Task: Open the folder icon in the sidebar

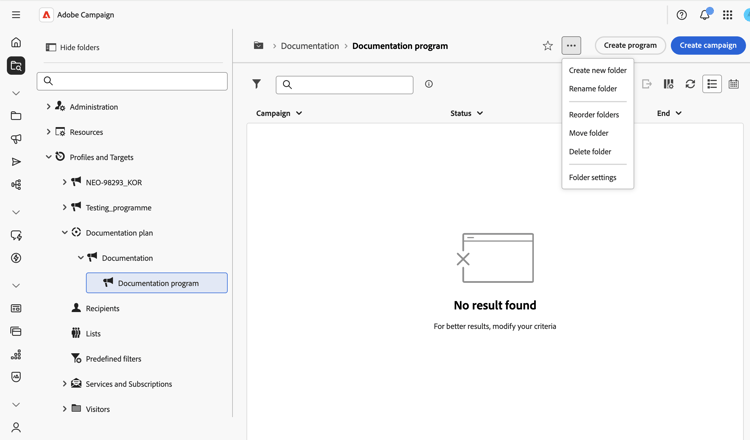Action: point(16,116)
